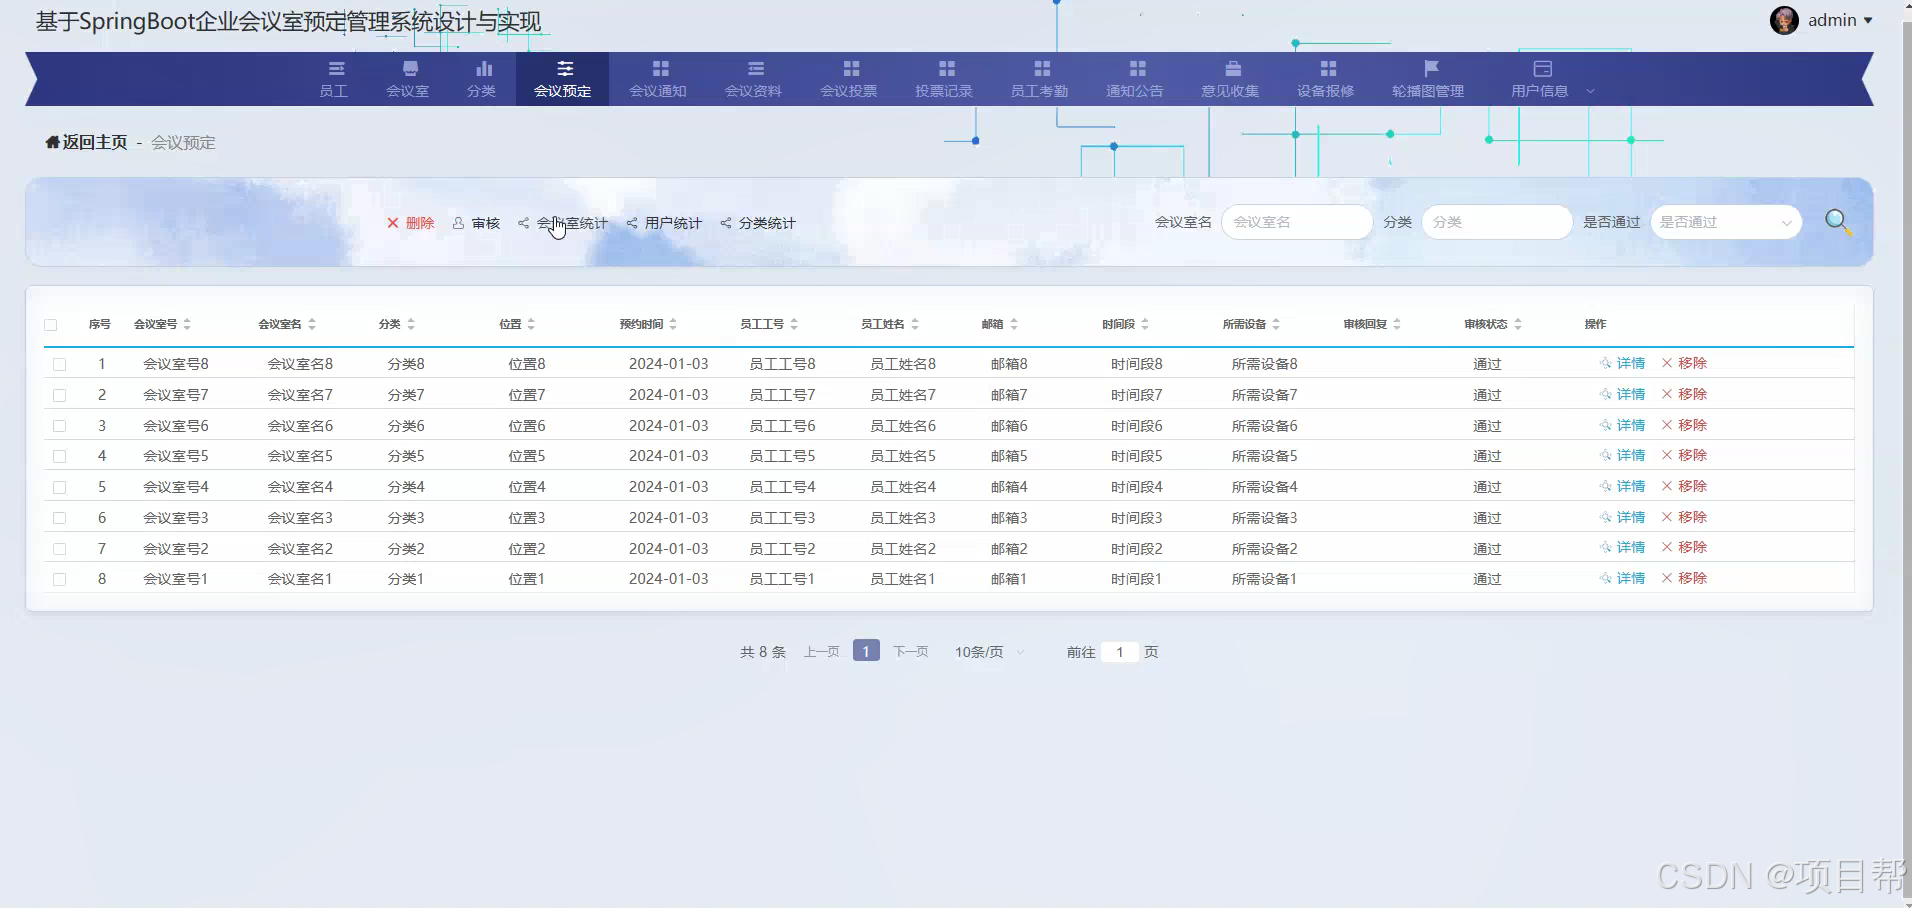Viewport: 1912px width, 908px height.
Task: Check the row for 会议室号1
Action: 60,580
